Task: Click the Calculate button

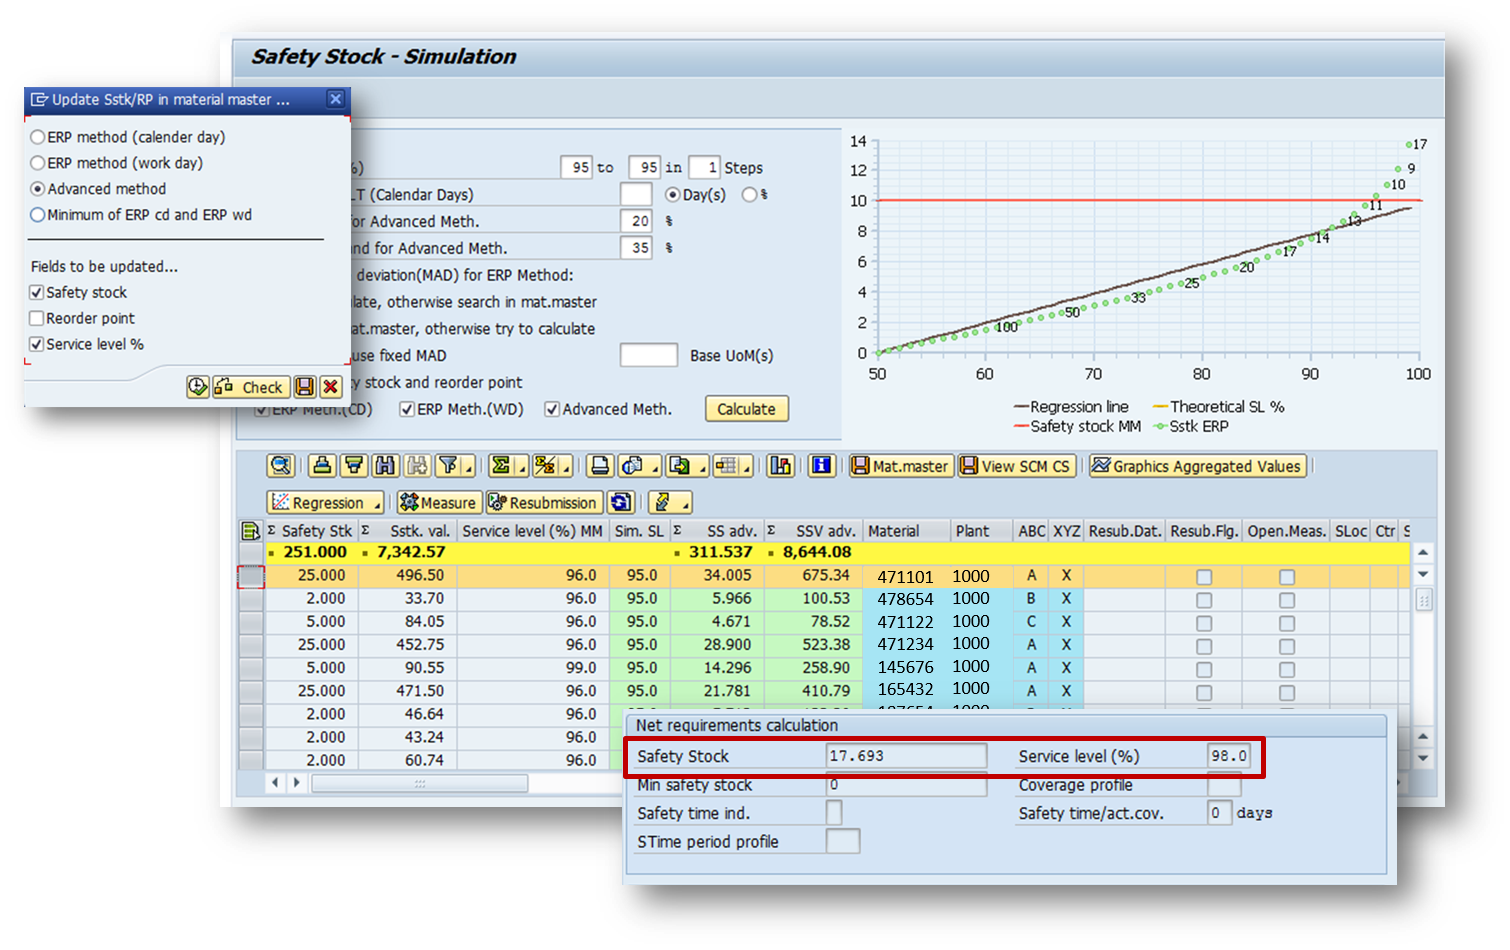Action: [x=746, y=409]
